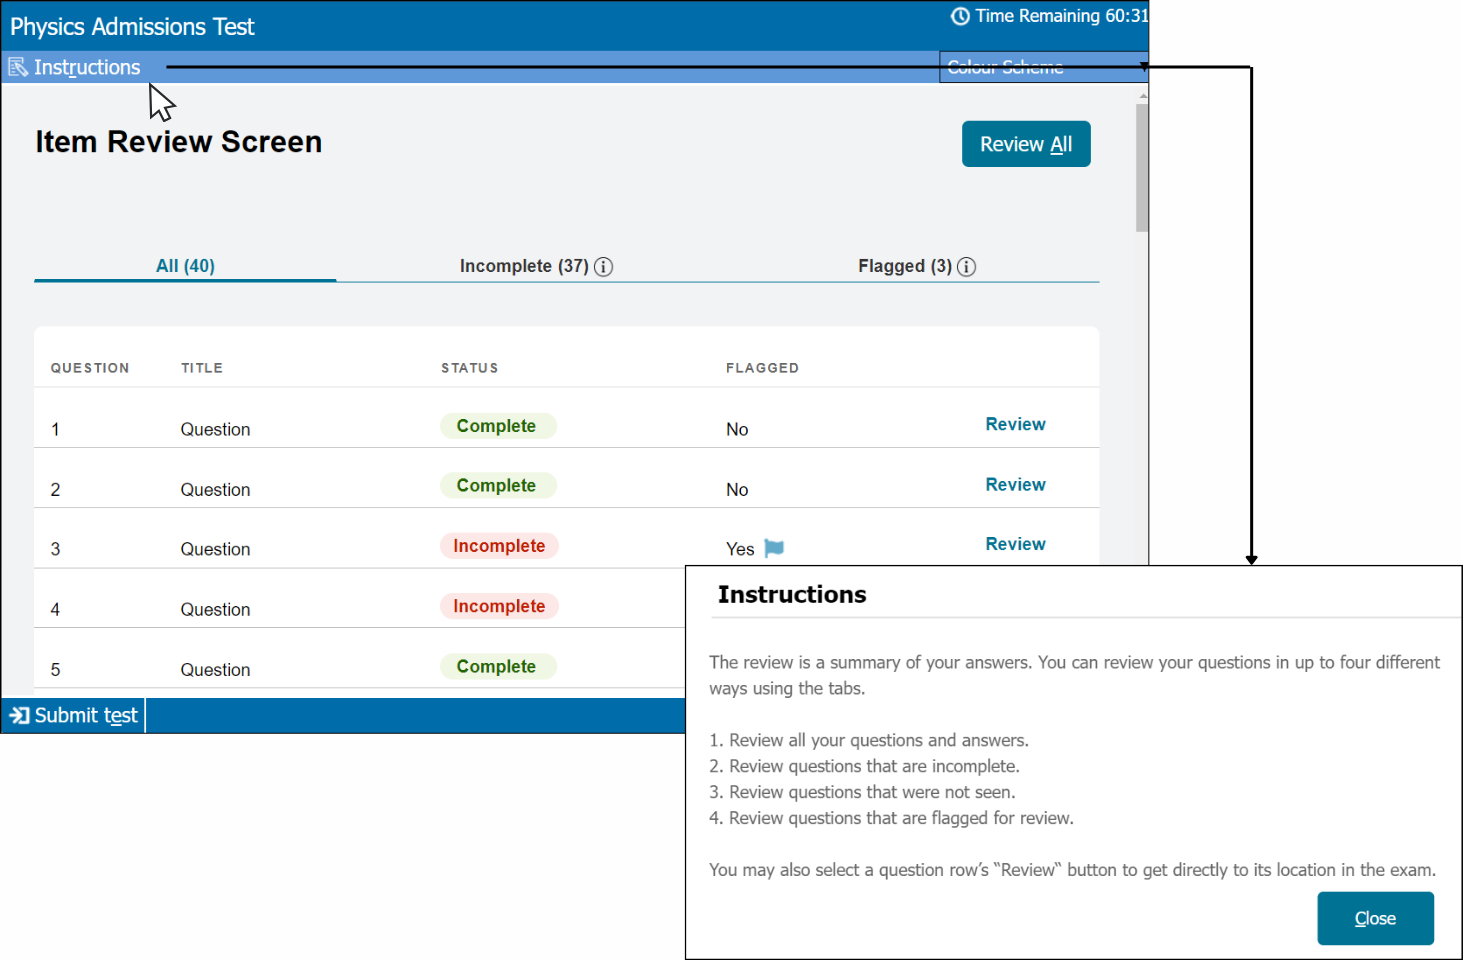Open question 2 via its Review link

pyautogui.click(x=1015, y=484)
